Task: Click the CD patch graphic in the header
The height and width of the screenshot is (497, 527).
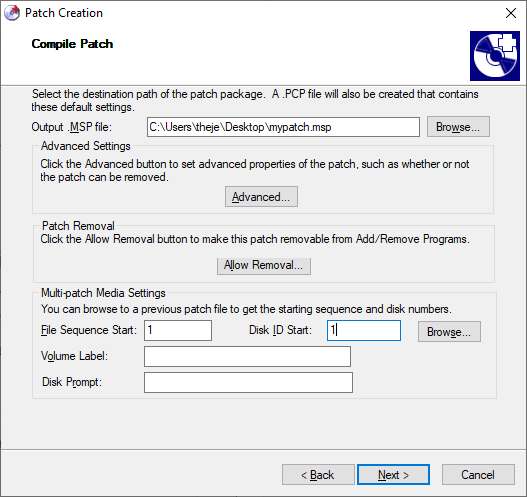Action: (x=495, y=56)
